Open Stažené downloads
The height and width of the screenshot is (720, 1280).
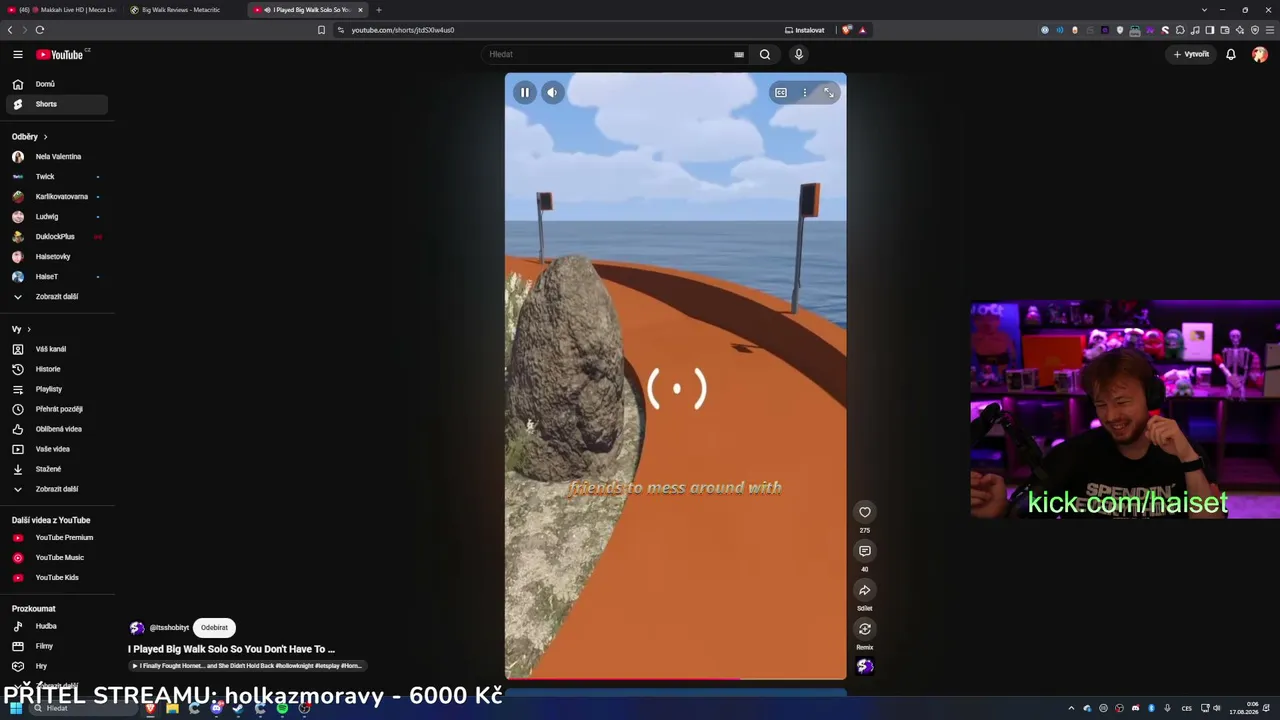(57, 469)
